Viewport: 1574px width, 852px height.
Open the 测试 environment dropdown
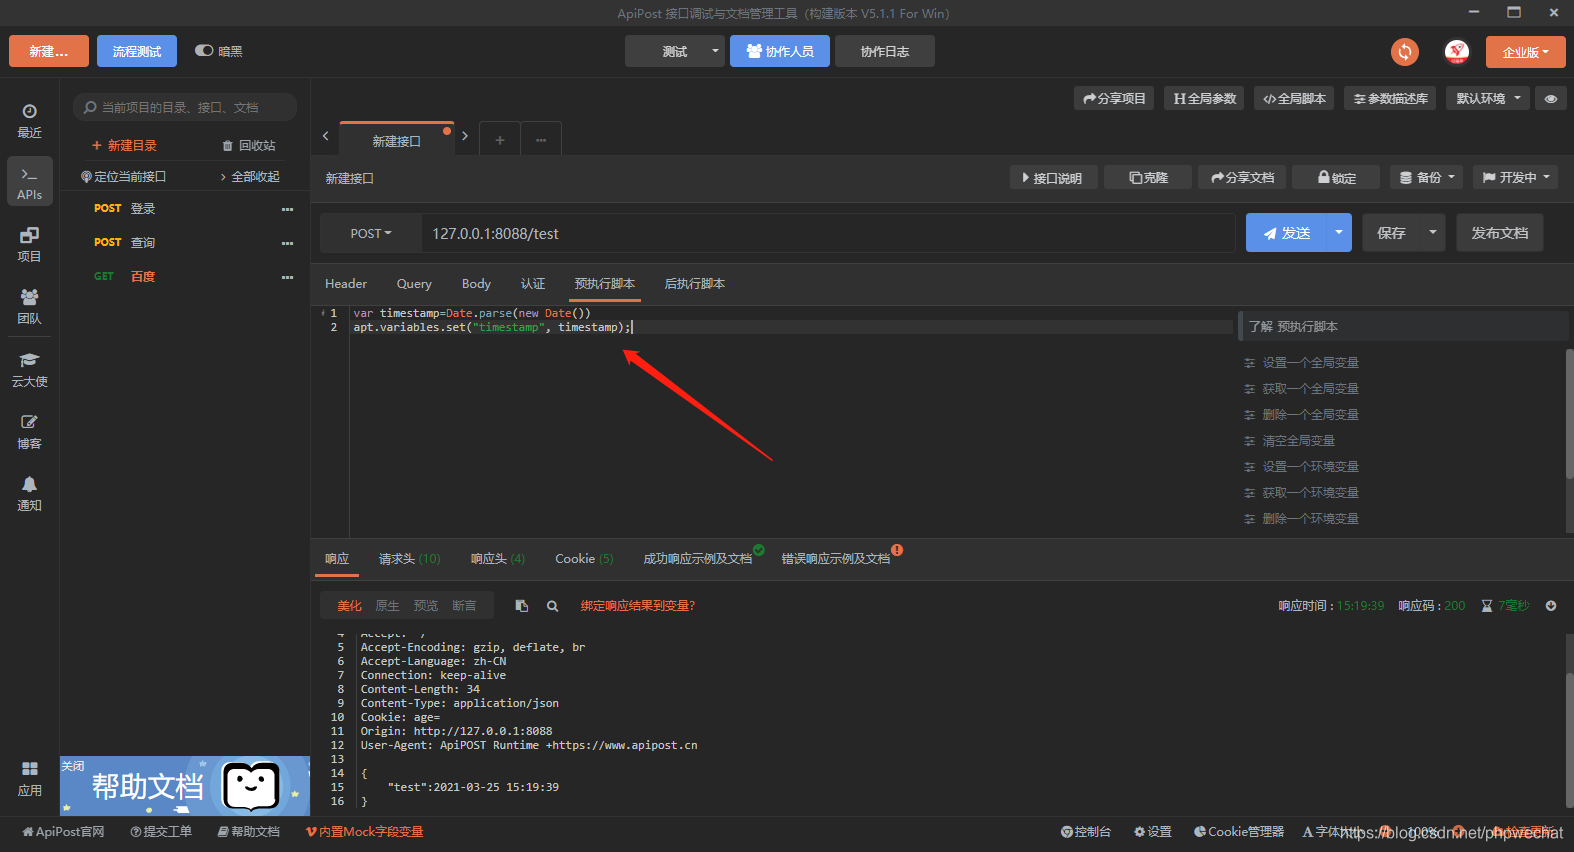(674, 51)
